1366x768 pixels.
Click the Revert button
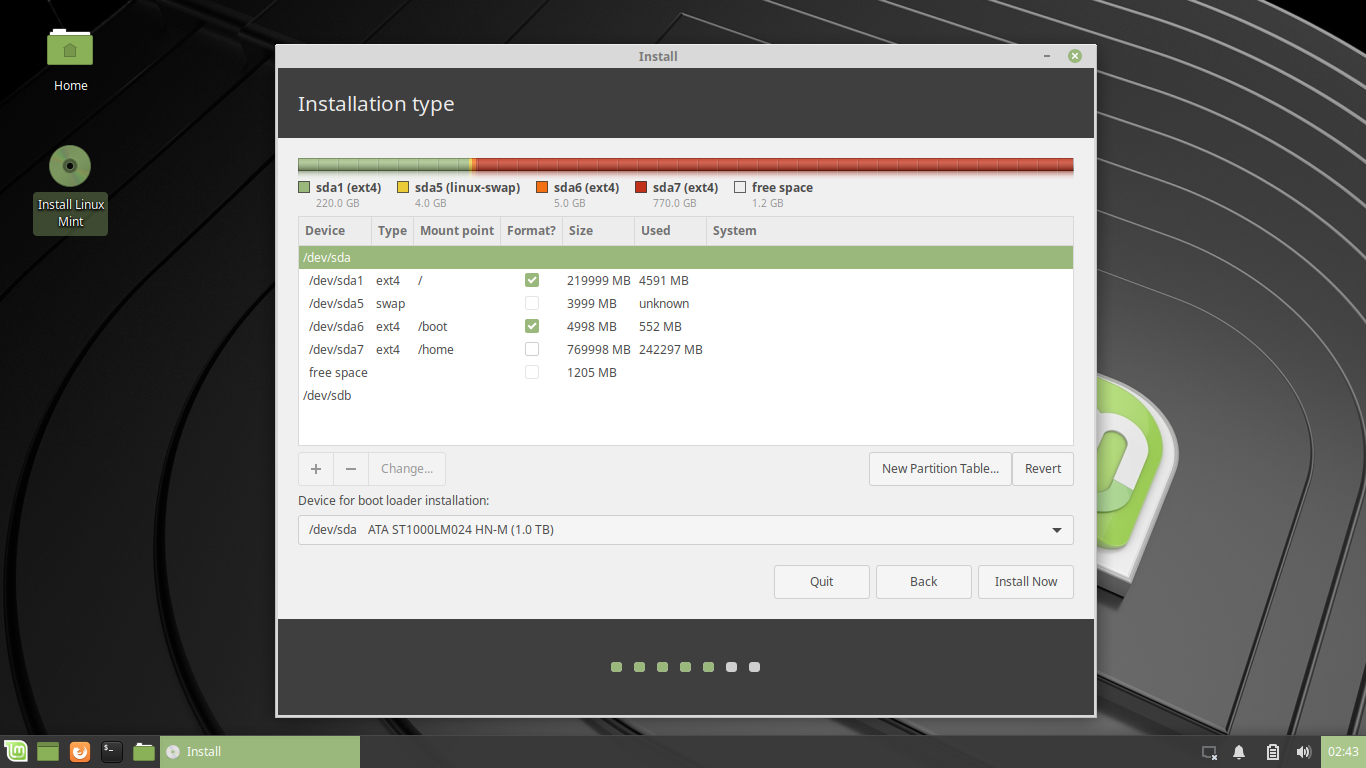pyautogui.click(x=1043, y=469)
